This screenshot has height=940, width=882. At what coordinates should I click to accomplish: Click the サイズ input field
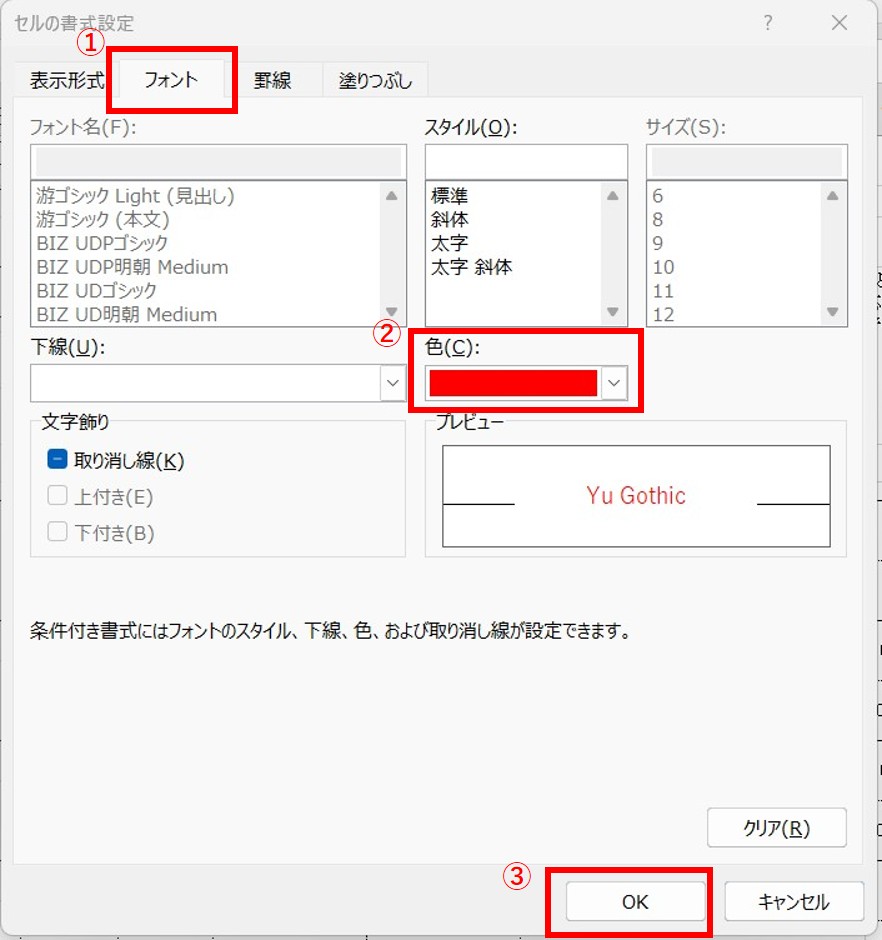point(746,162)
